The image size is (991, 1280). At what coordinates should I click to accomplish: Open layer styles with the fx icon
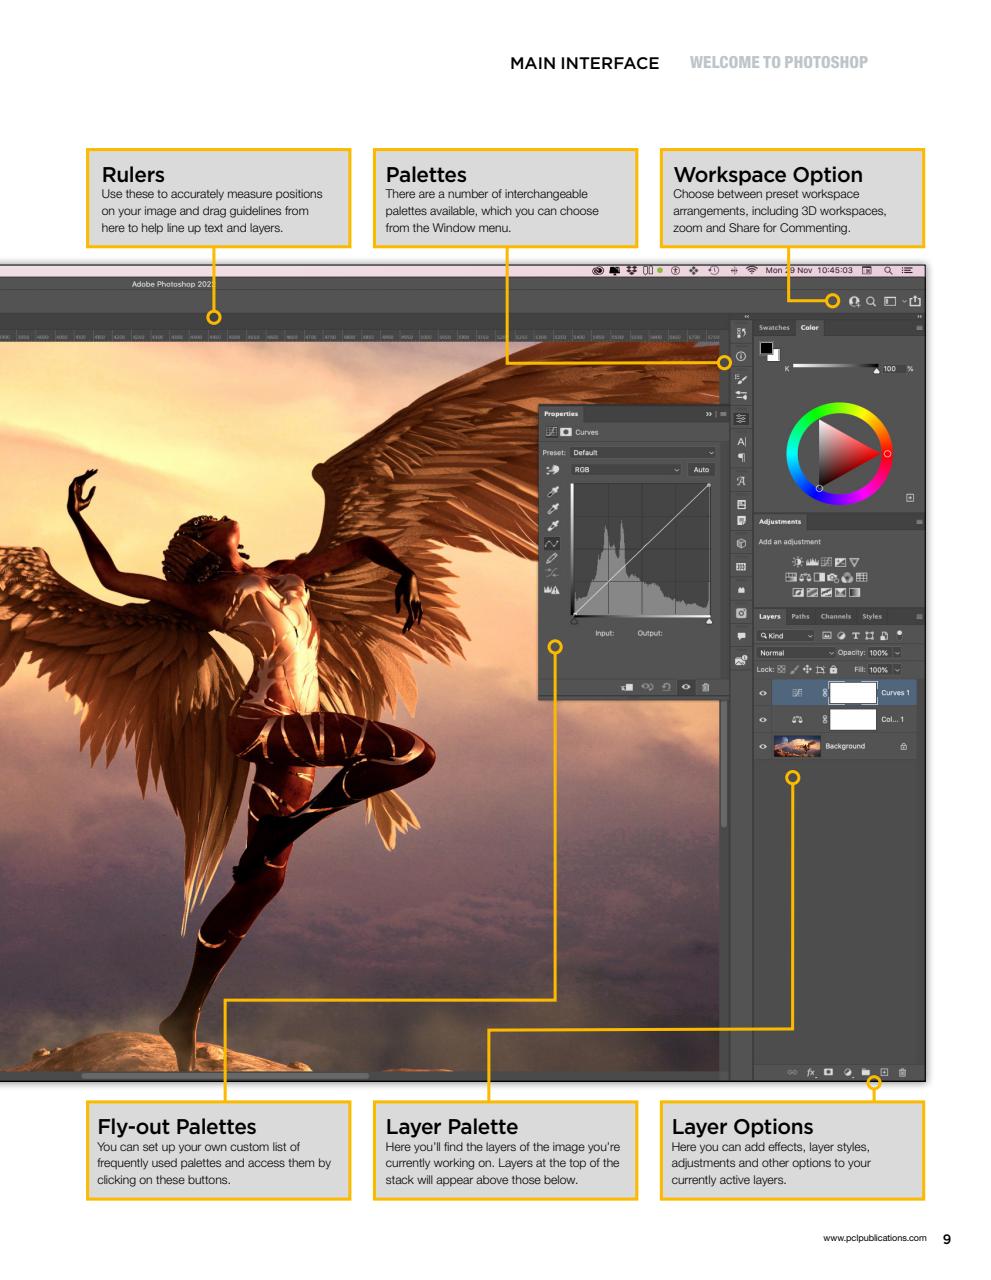point(811,1072)
